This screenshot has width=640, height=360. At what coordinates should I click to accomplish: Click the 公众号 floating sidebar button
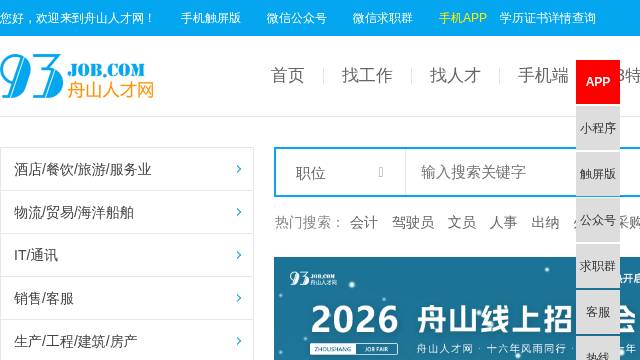pos(598,220)
